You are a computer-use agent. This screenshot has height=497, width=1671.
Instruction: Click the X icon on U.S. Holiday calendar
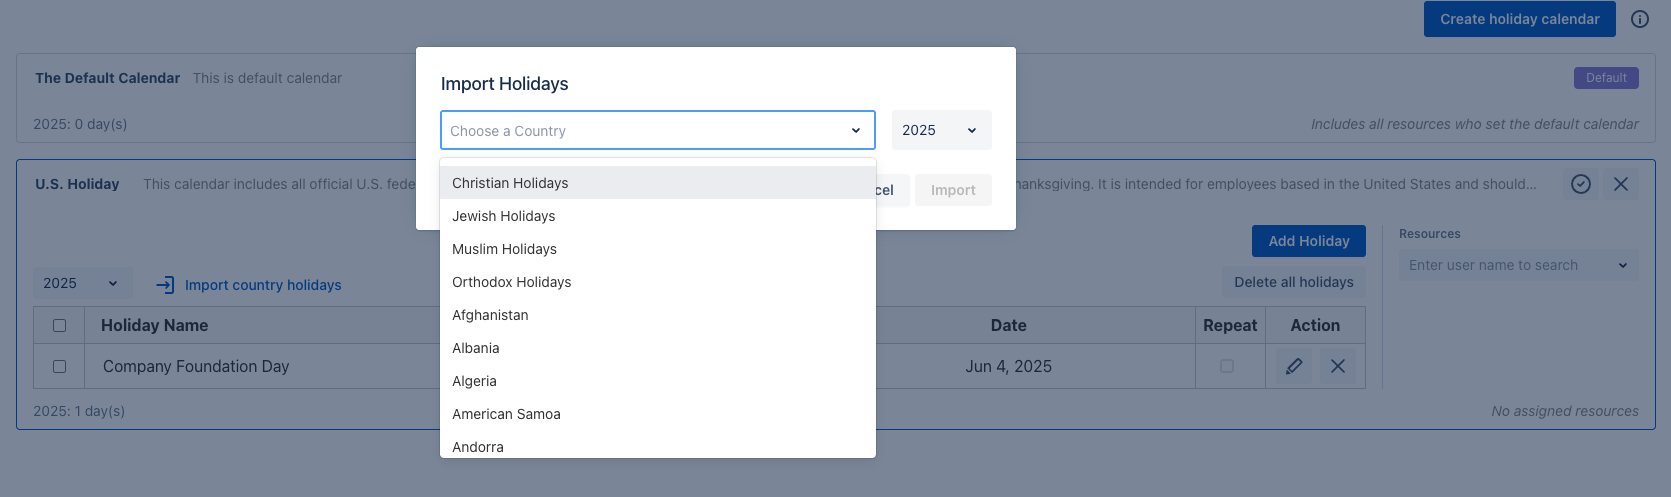pos(1621,184)
